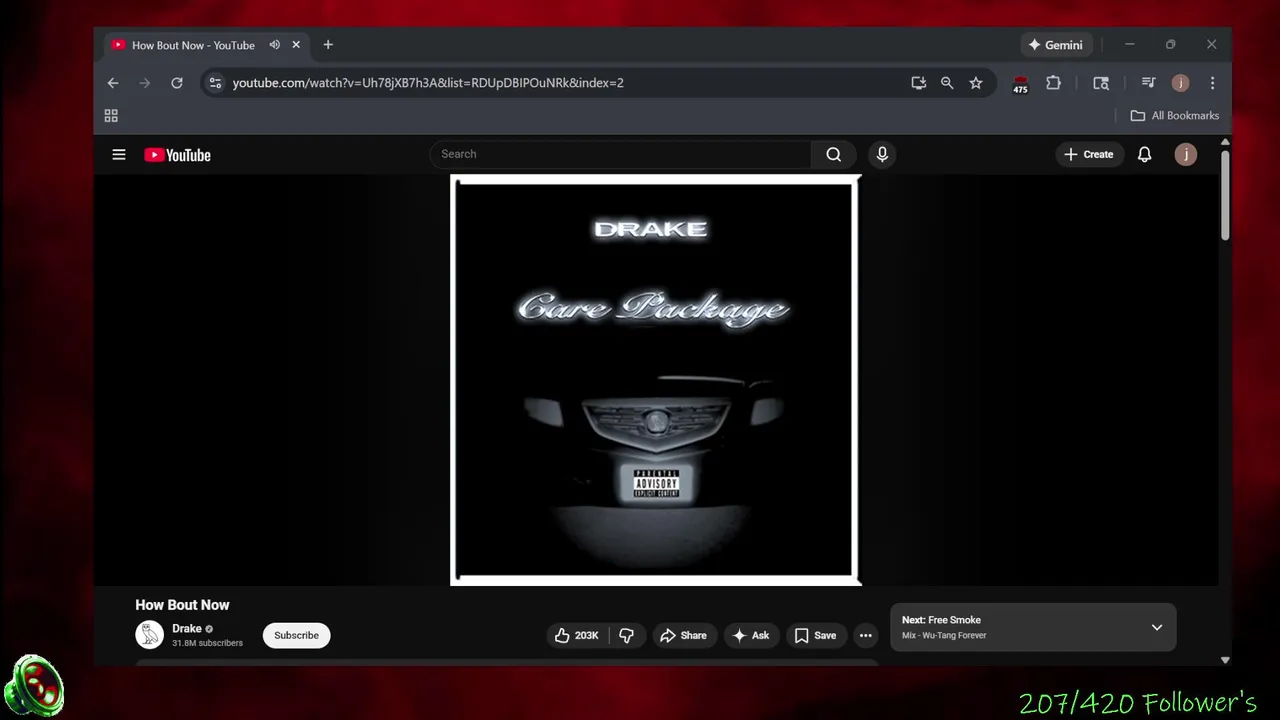Open the media controls icon in toolbar
Viewport: 1280px width, 720px height.
tap(1148, 83)
